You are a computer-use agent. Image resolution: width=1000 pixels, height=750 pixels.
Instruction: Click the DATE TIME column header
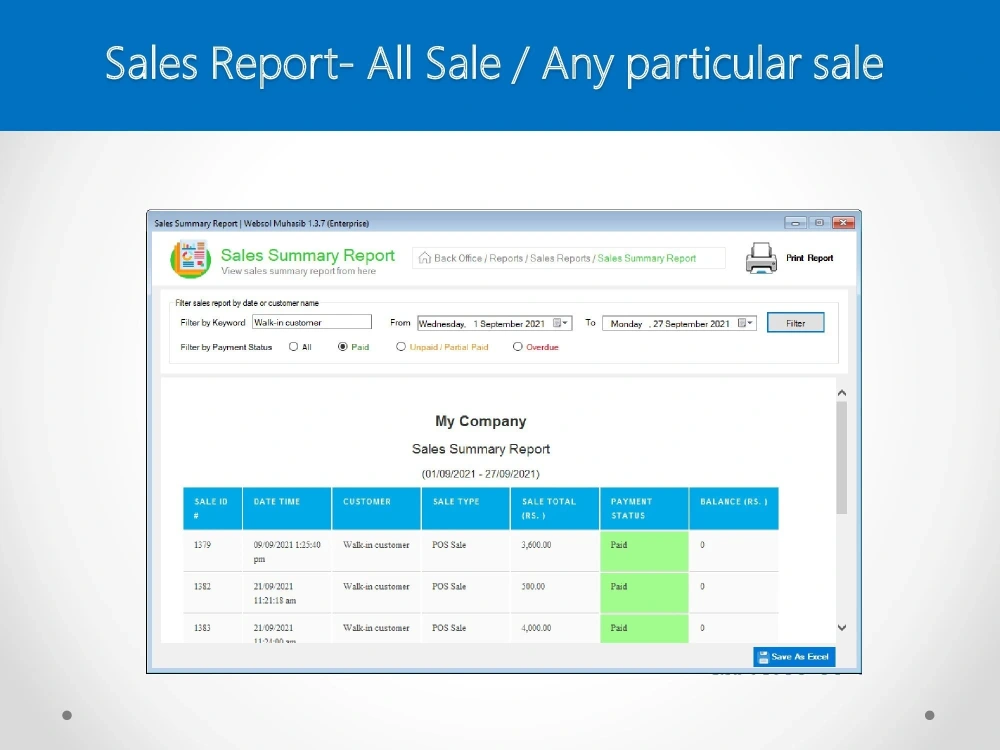(287, 508)
